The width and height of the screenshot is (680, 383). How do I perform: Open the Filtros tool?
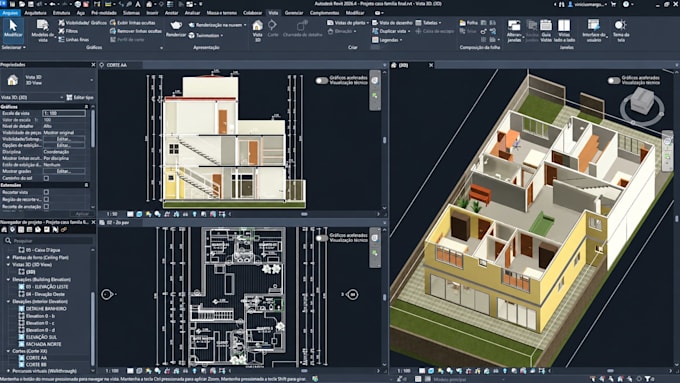click(x=68, y=31)
